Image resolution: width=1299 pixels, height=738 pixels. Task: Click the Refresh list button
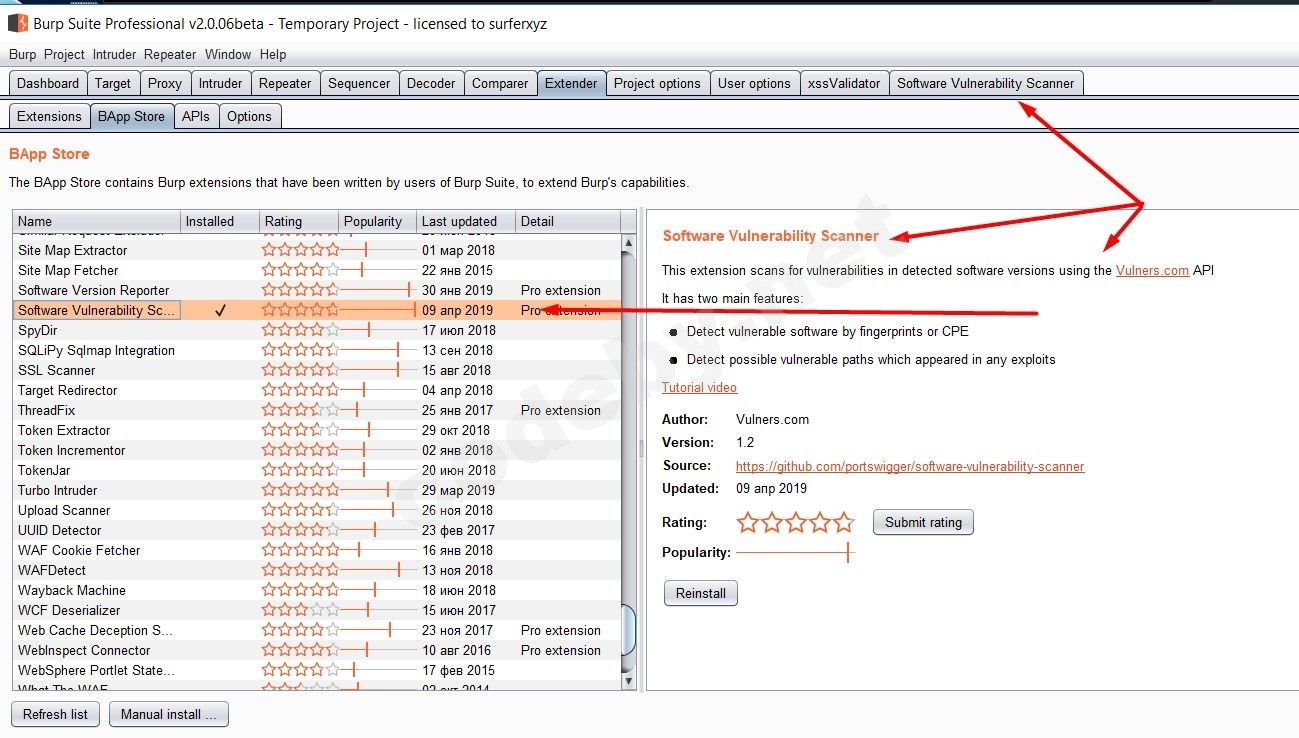pos(55,714)
